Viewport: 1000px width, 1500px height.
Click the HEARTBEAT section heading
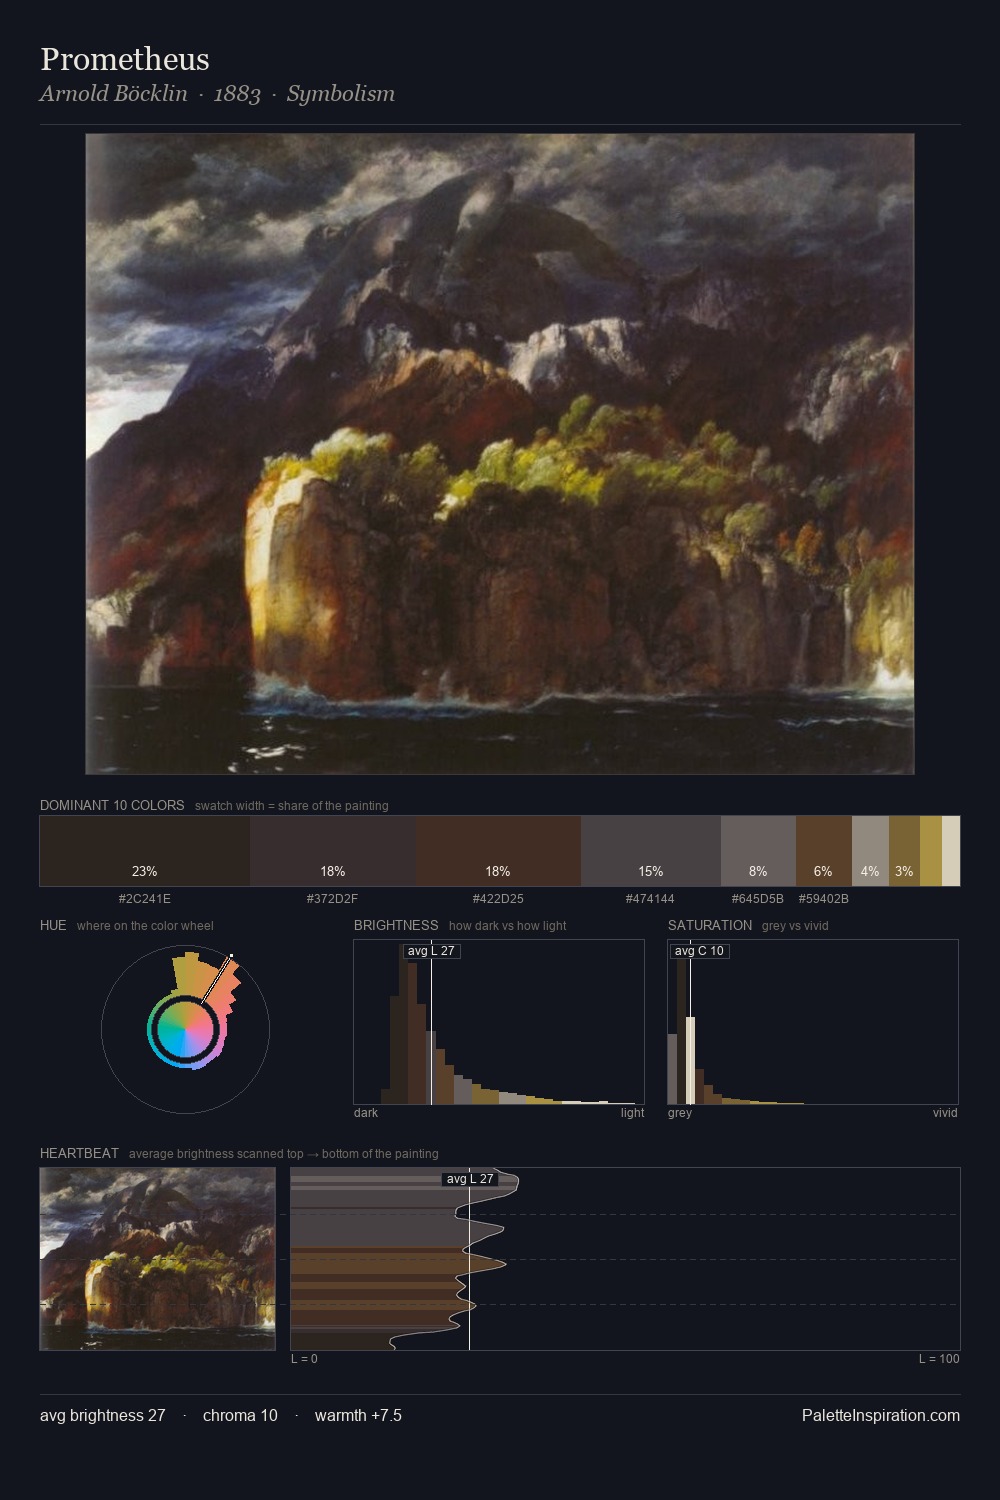tap(79, 1153)
